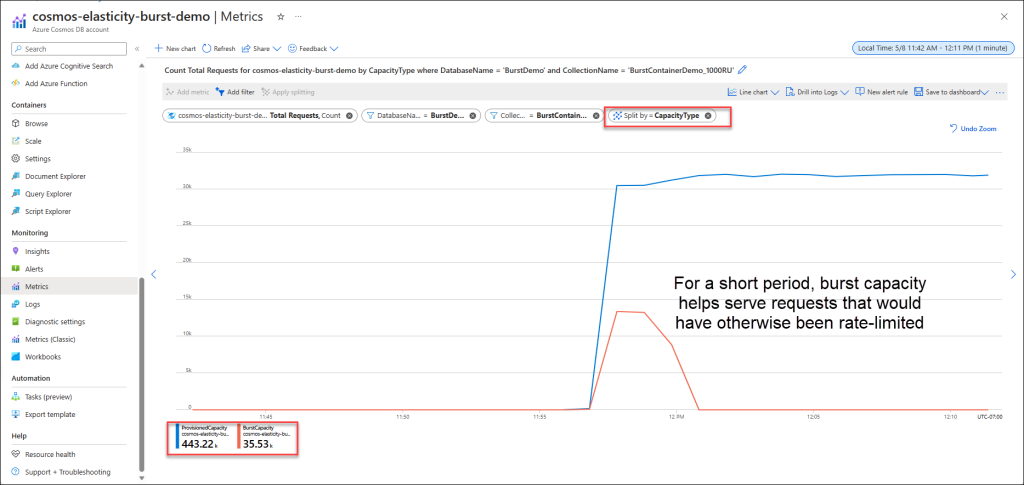Focus the sidebar Search field

69,49
